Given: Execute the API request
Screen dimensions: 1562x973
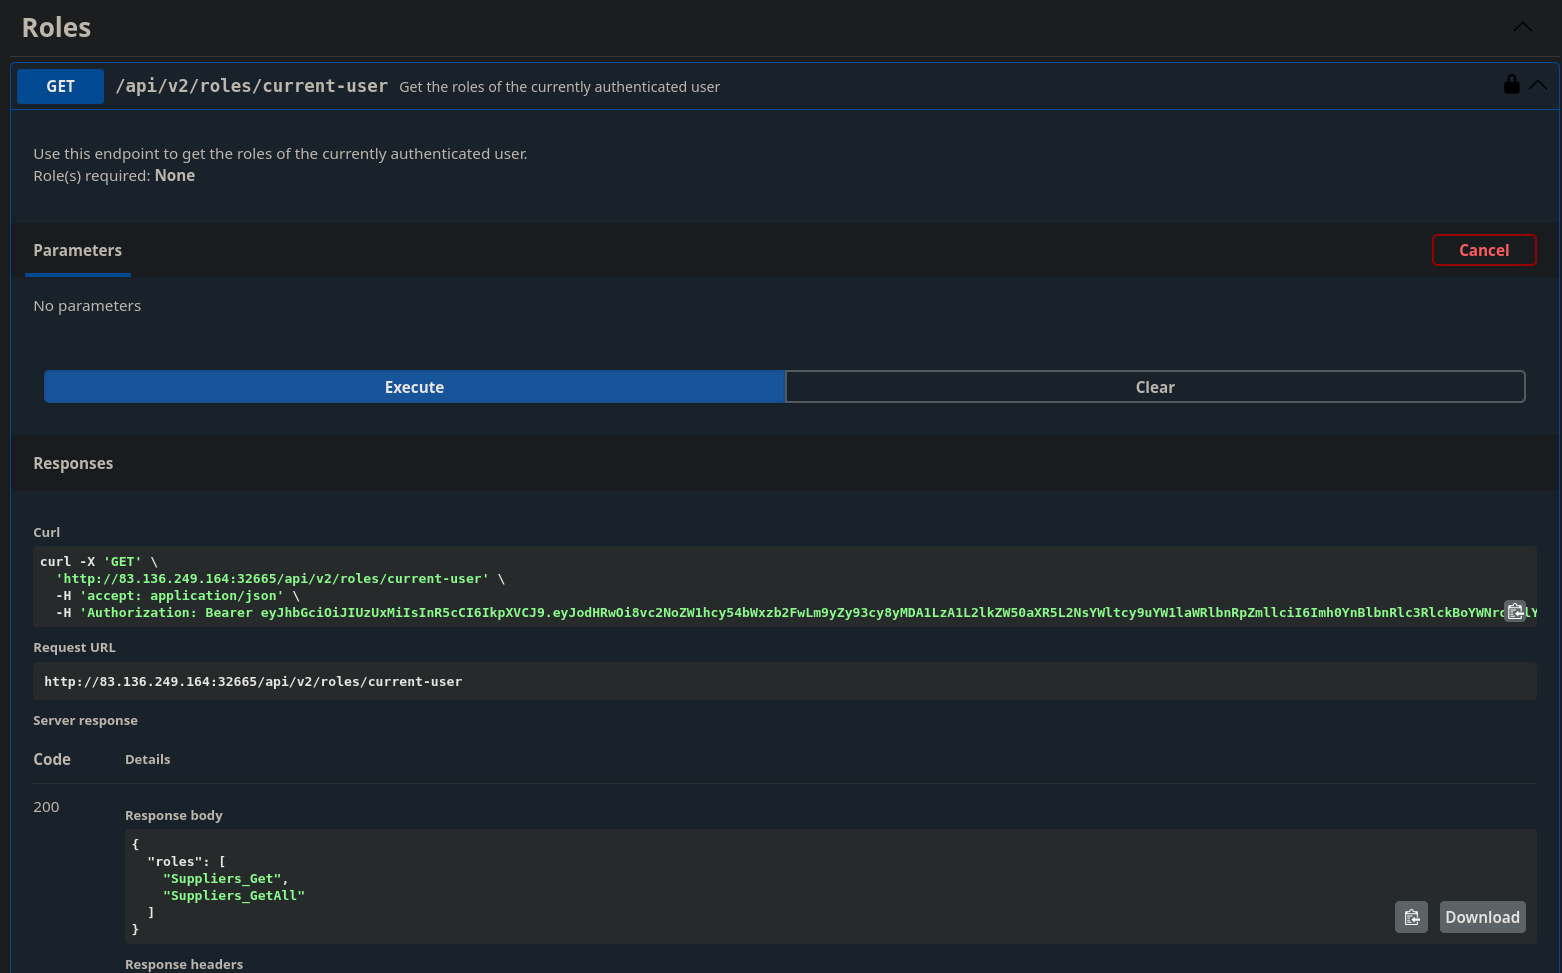Looking at the screenshot, I should click(414, 387).
